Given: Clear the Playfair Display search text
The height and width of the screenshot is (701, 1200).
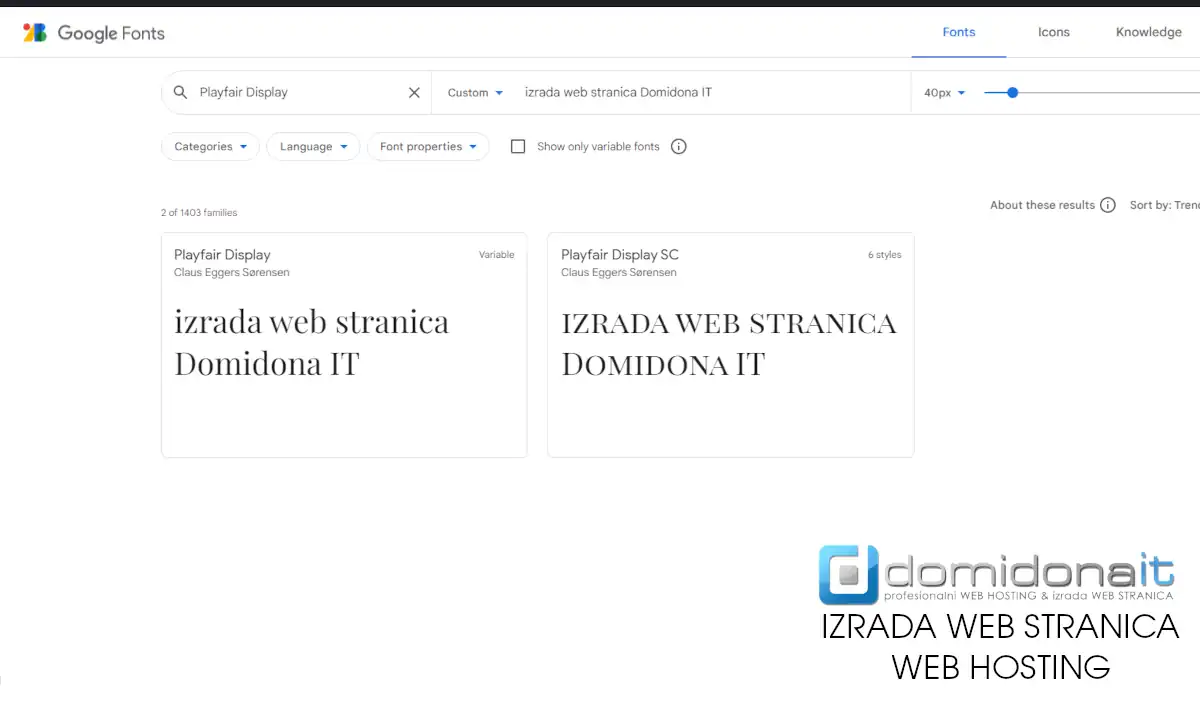Looking at the screenshot, I should (414, 92).
